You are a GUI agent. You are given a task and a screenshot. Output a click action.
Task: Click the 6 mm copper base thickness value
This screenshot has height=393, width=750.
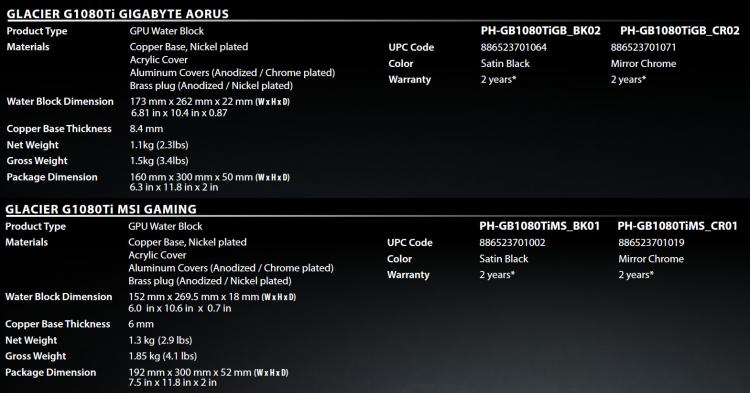tap(141, 324)
